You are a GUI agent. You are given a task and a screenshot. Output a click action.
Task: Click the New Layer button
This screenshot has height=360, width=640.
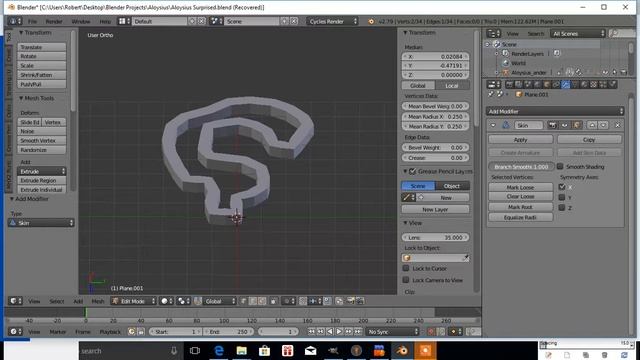tap(435, 209)
